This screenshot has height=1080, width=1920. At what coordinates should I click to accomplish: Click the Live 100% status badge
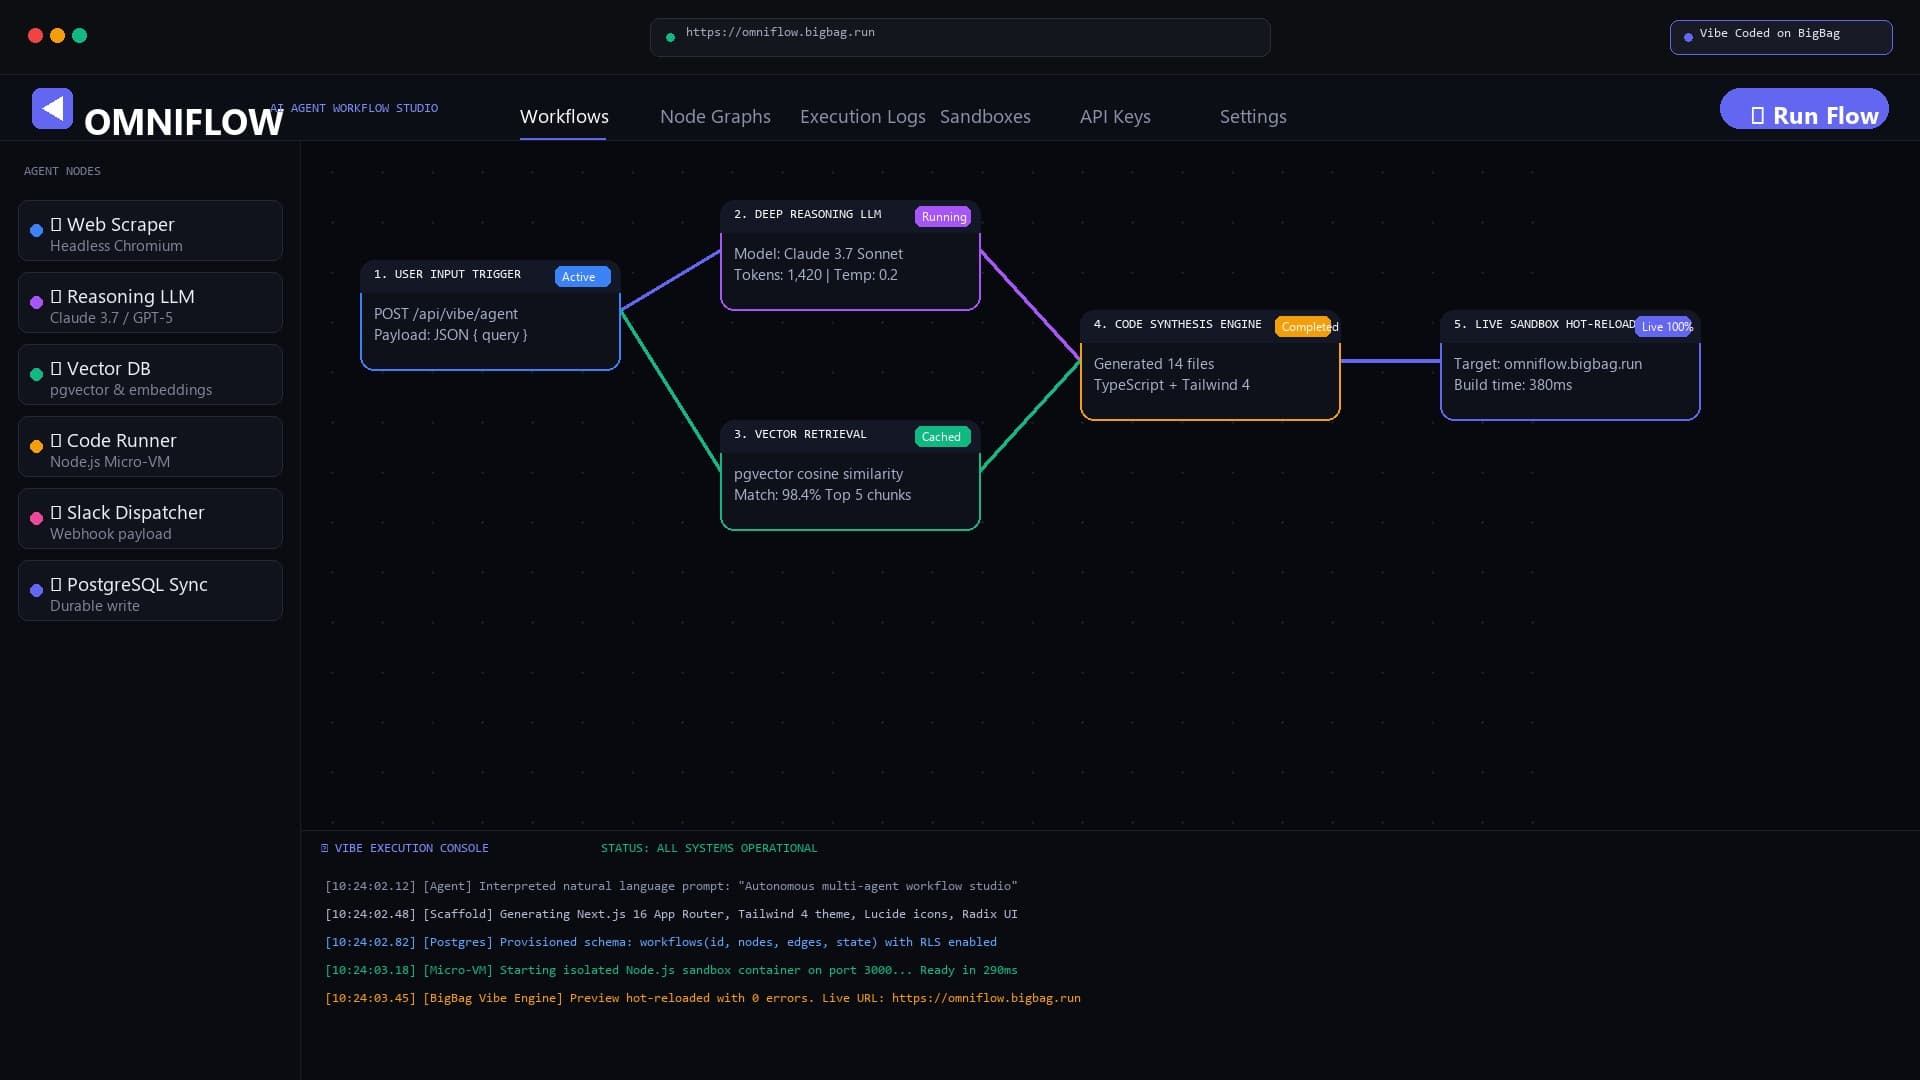(1664, 327)
